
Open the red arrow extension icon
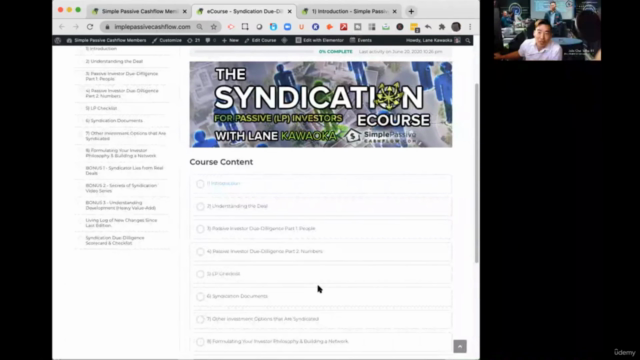[231, 27]
